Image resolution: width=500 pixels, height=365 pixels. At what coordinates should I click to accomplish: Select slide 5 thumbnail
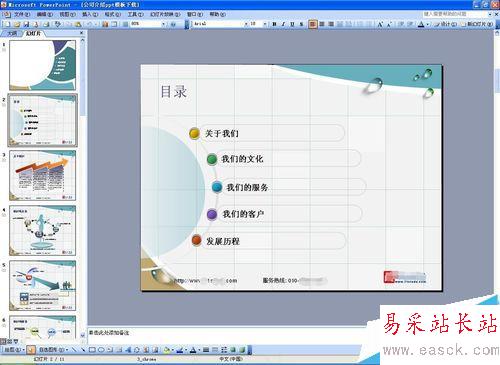click(42, 286)
